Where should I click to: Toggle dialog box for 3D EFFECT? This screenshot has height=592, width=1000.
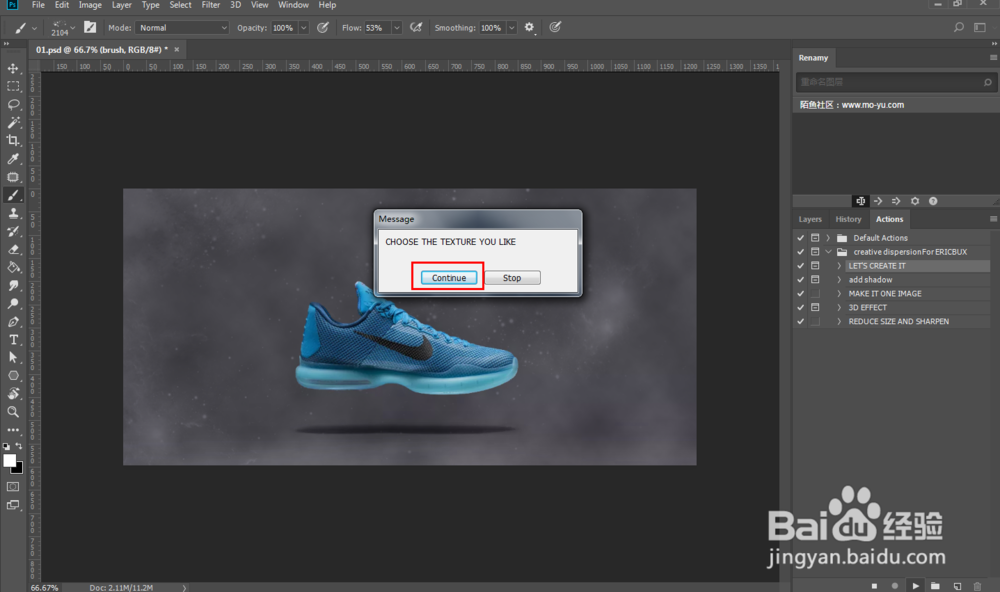pos(815,307)
